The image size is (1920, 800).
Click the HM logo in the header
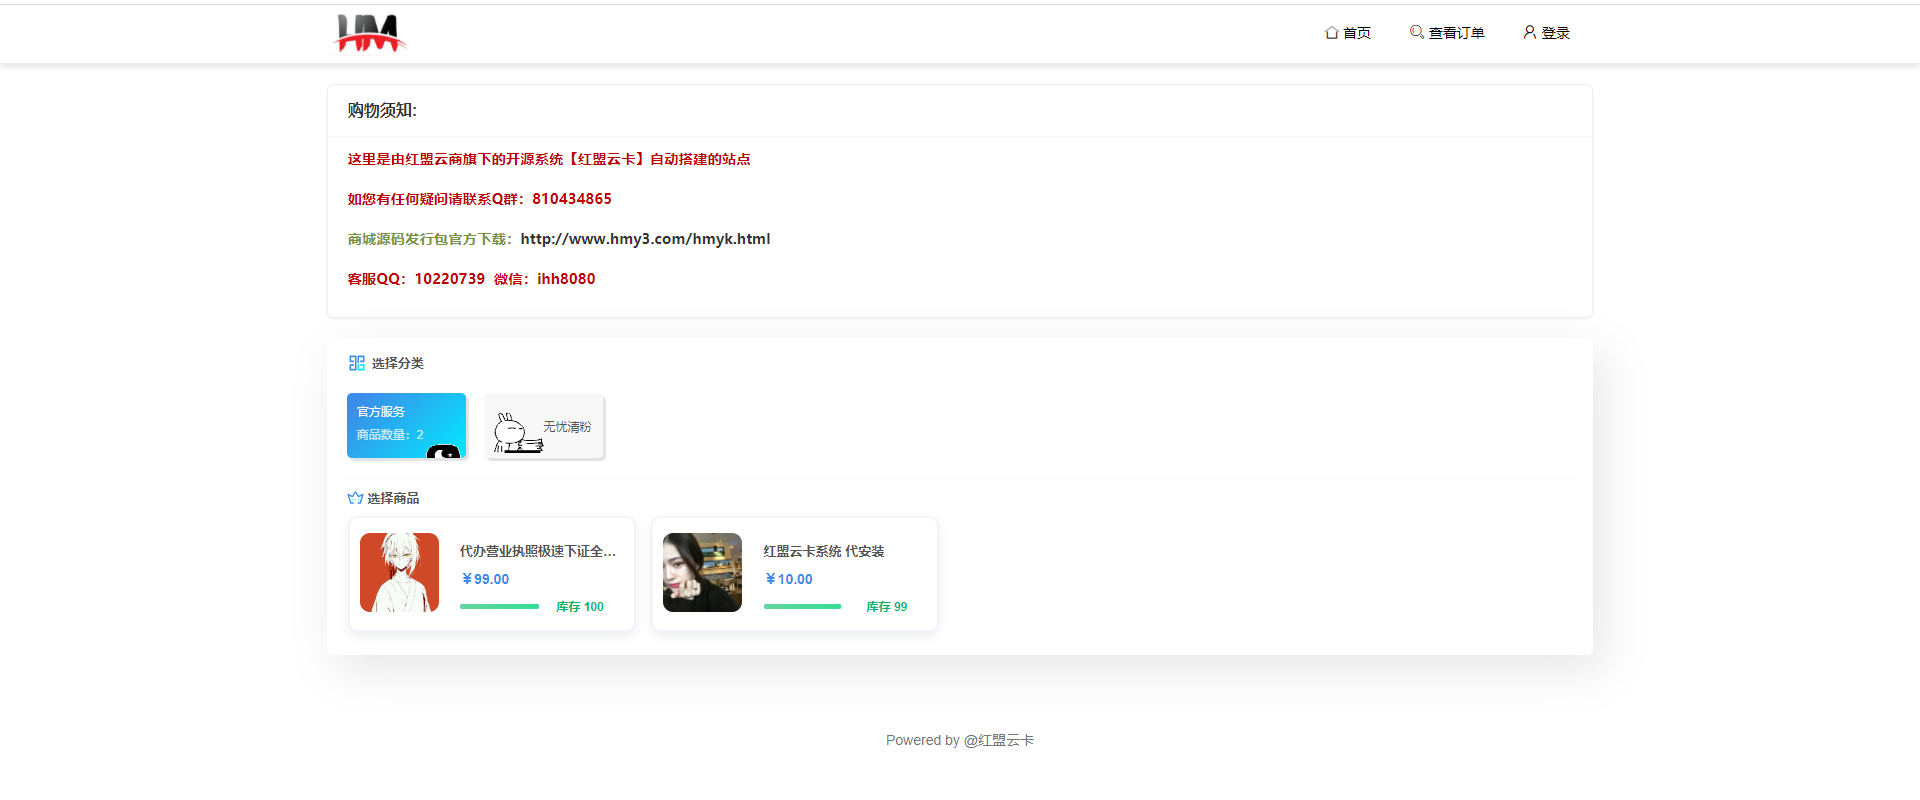click(369, 33)
